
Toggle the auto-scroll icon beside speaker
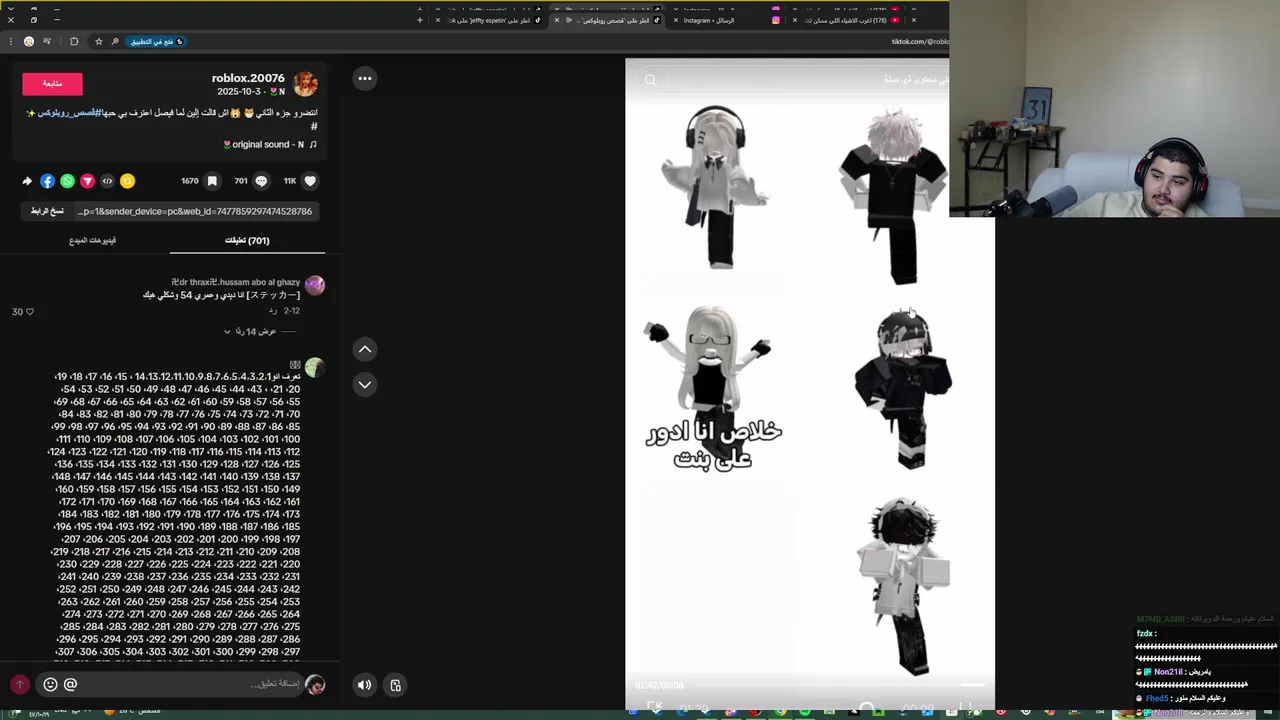pyautogui.click(x=395, y=685)
